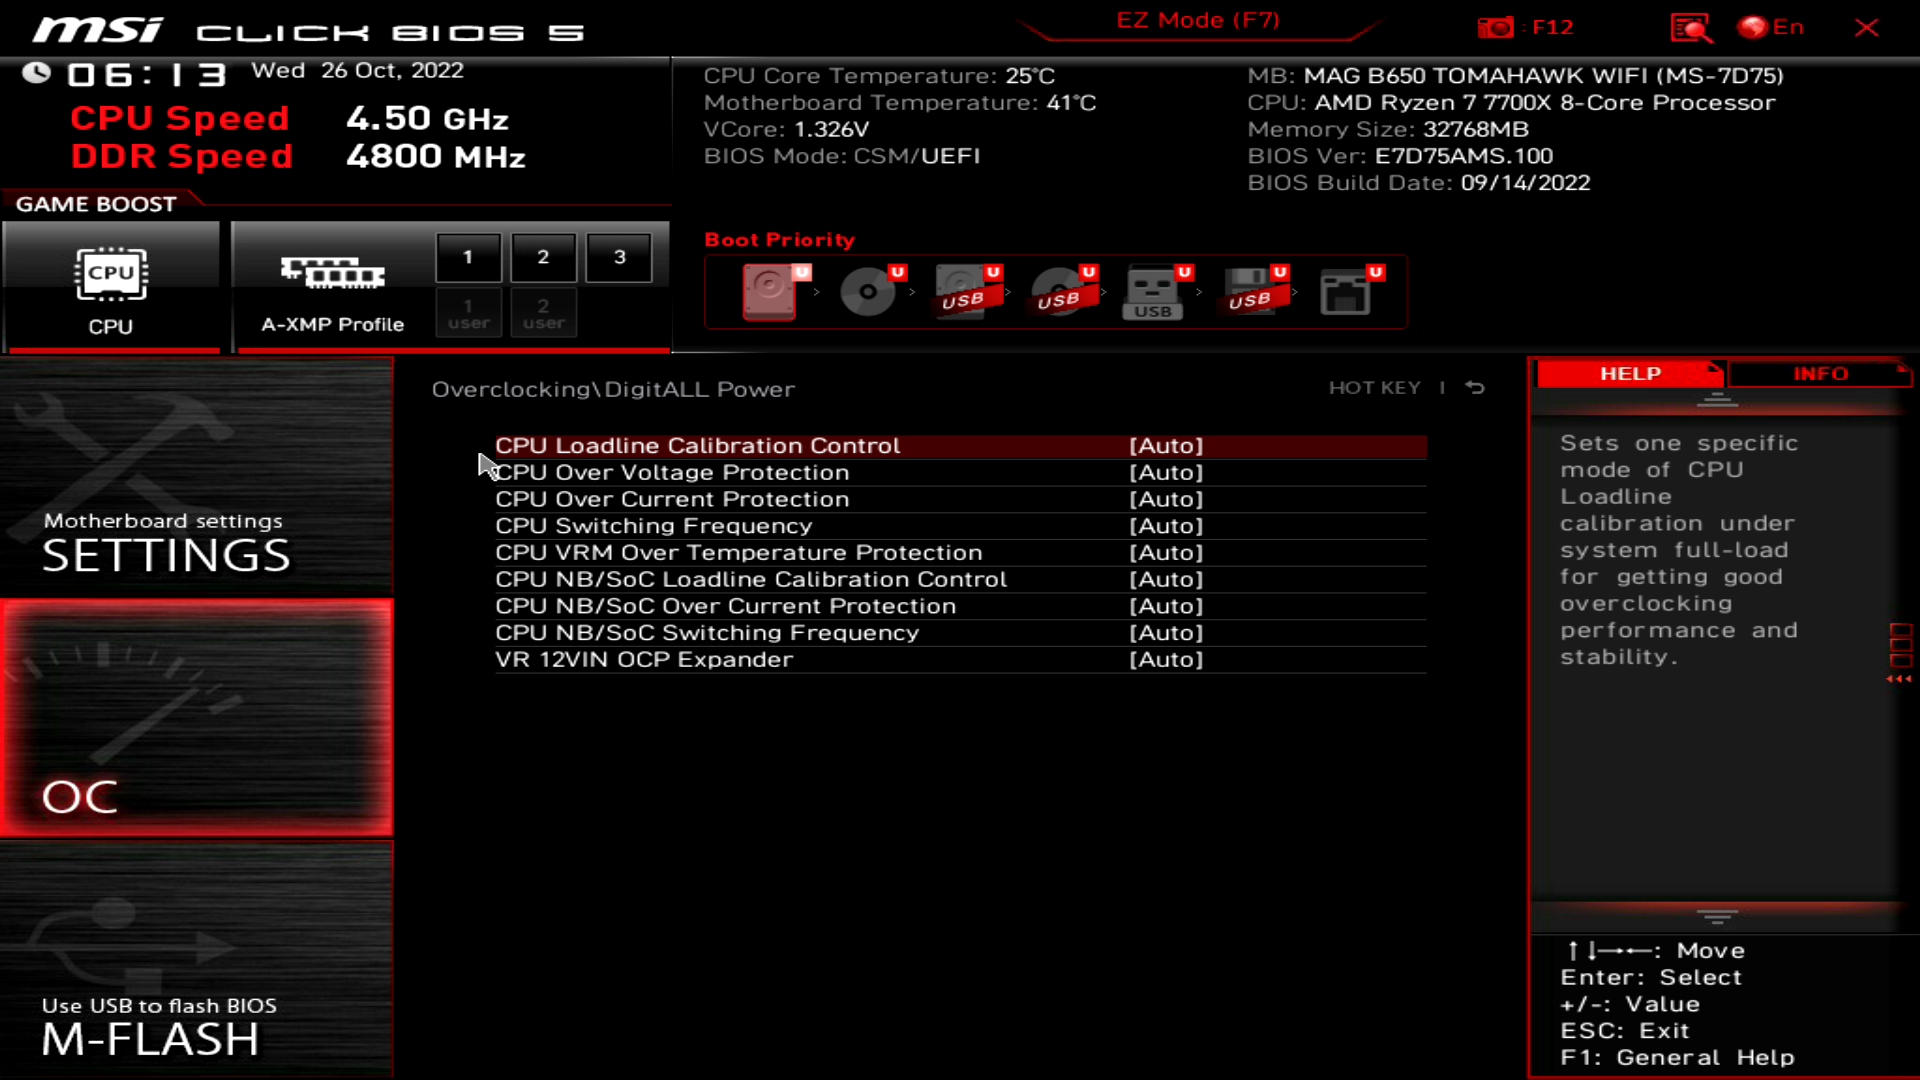Click the EZ Mode F7 toggle icon
1920x1080 pixels.
click(x=1197, y=18)
